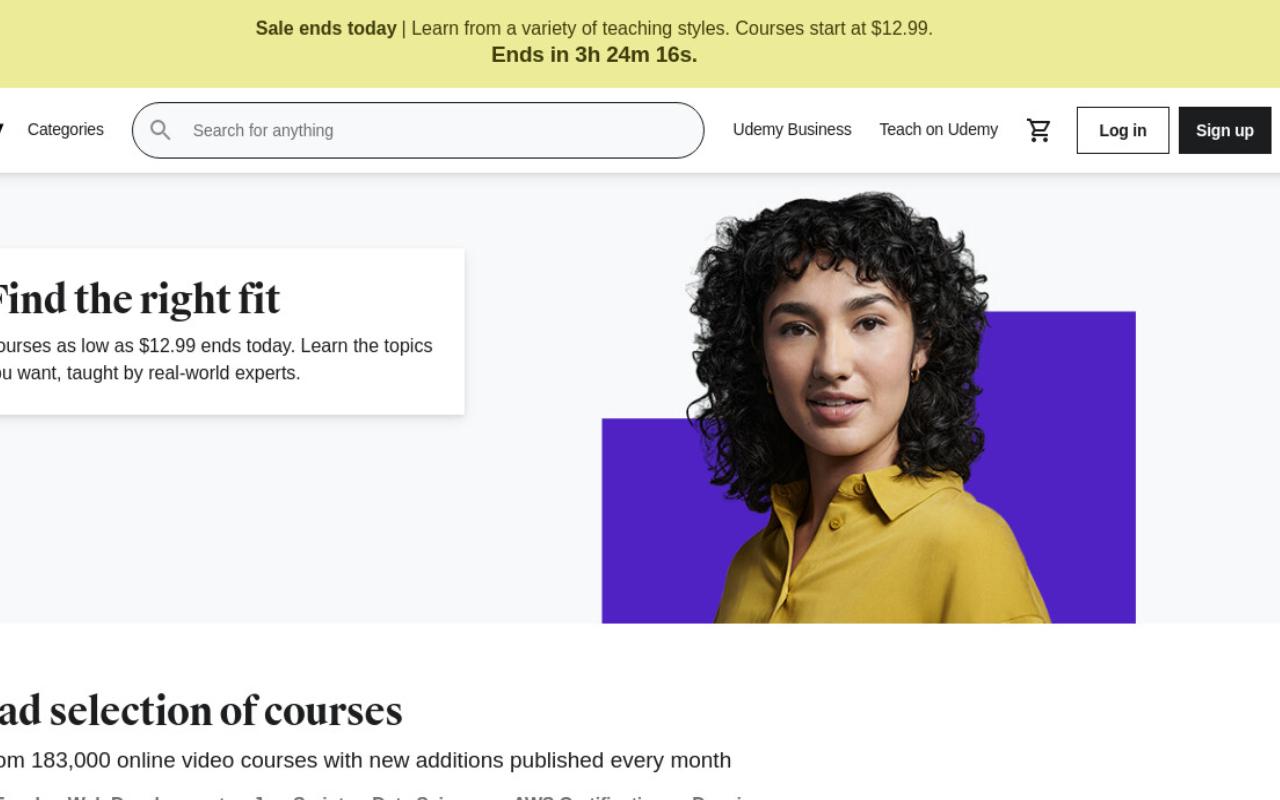Click the small arrow left of Categories
The image size is (1280, 800).
pos(2,129)
